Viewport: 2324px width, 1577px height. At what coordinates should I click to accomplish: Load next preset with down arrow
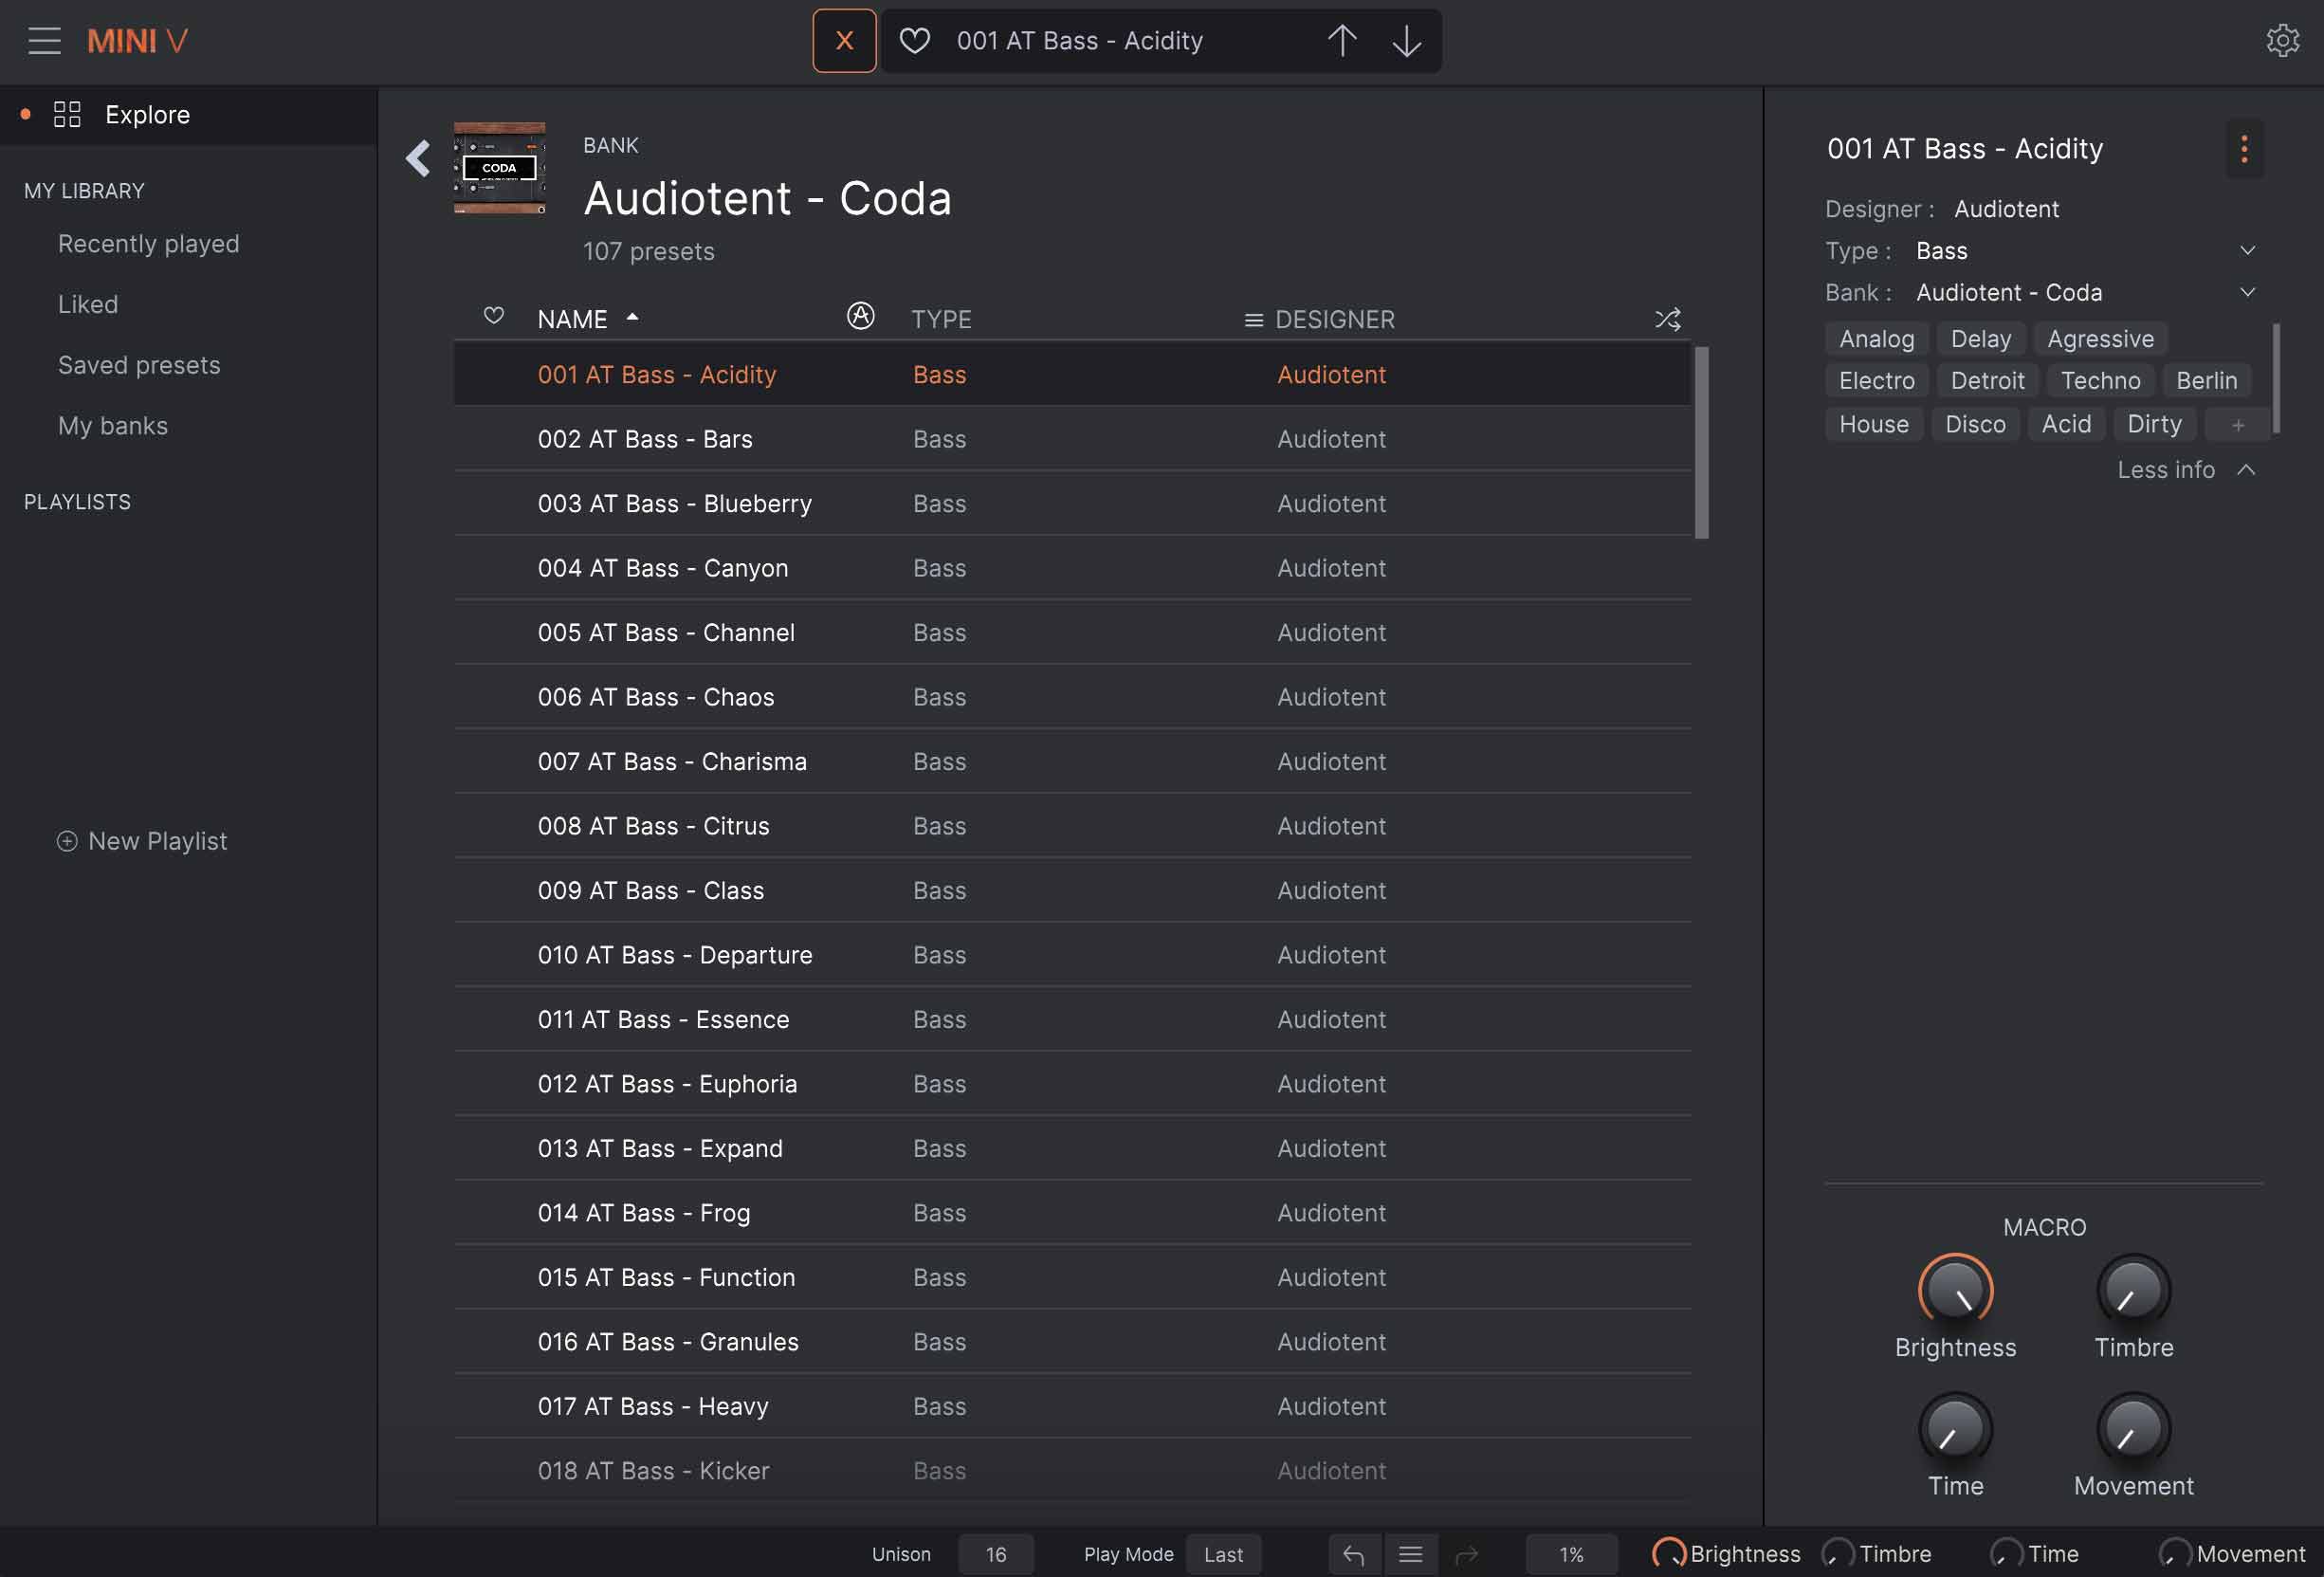point(1406,41)
